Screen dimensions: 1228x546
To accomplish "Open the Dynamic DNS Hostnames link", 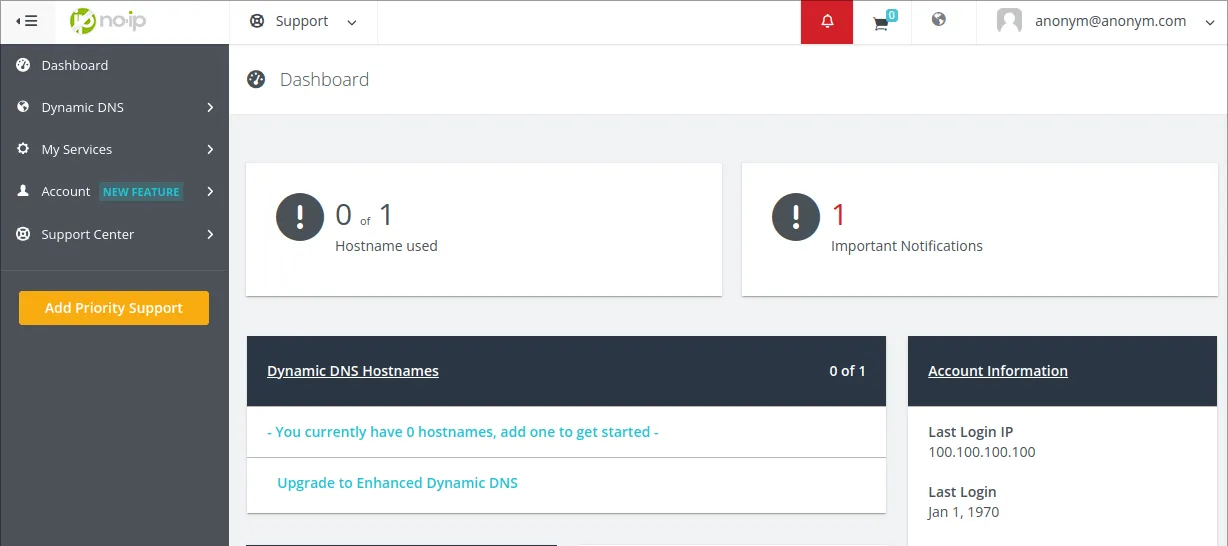I will (x=353, y=371).
